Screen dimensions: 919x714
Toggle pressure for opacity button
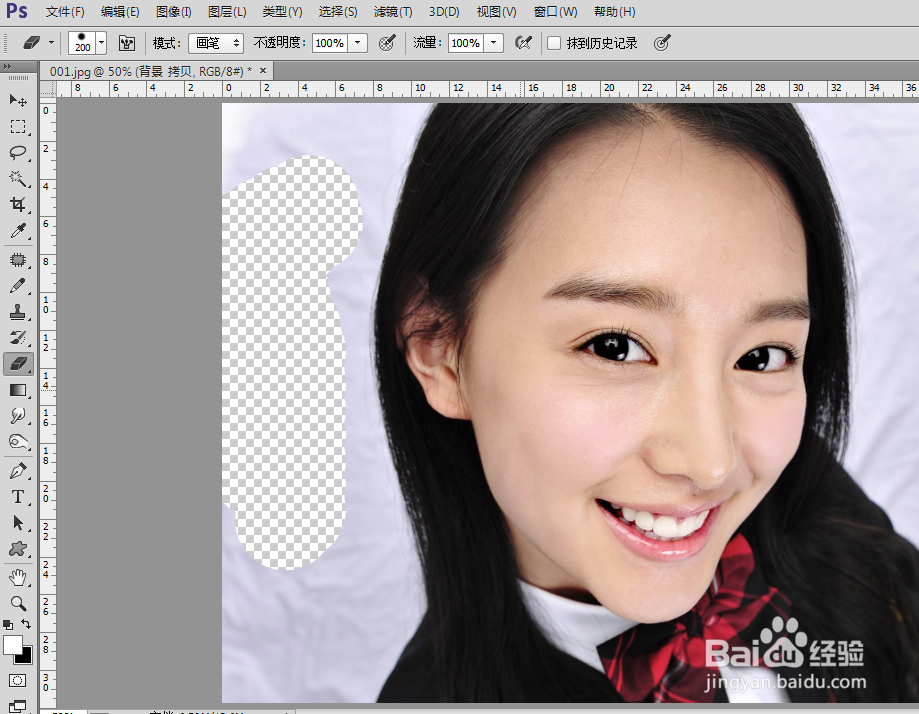tap(387, 43)
